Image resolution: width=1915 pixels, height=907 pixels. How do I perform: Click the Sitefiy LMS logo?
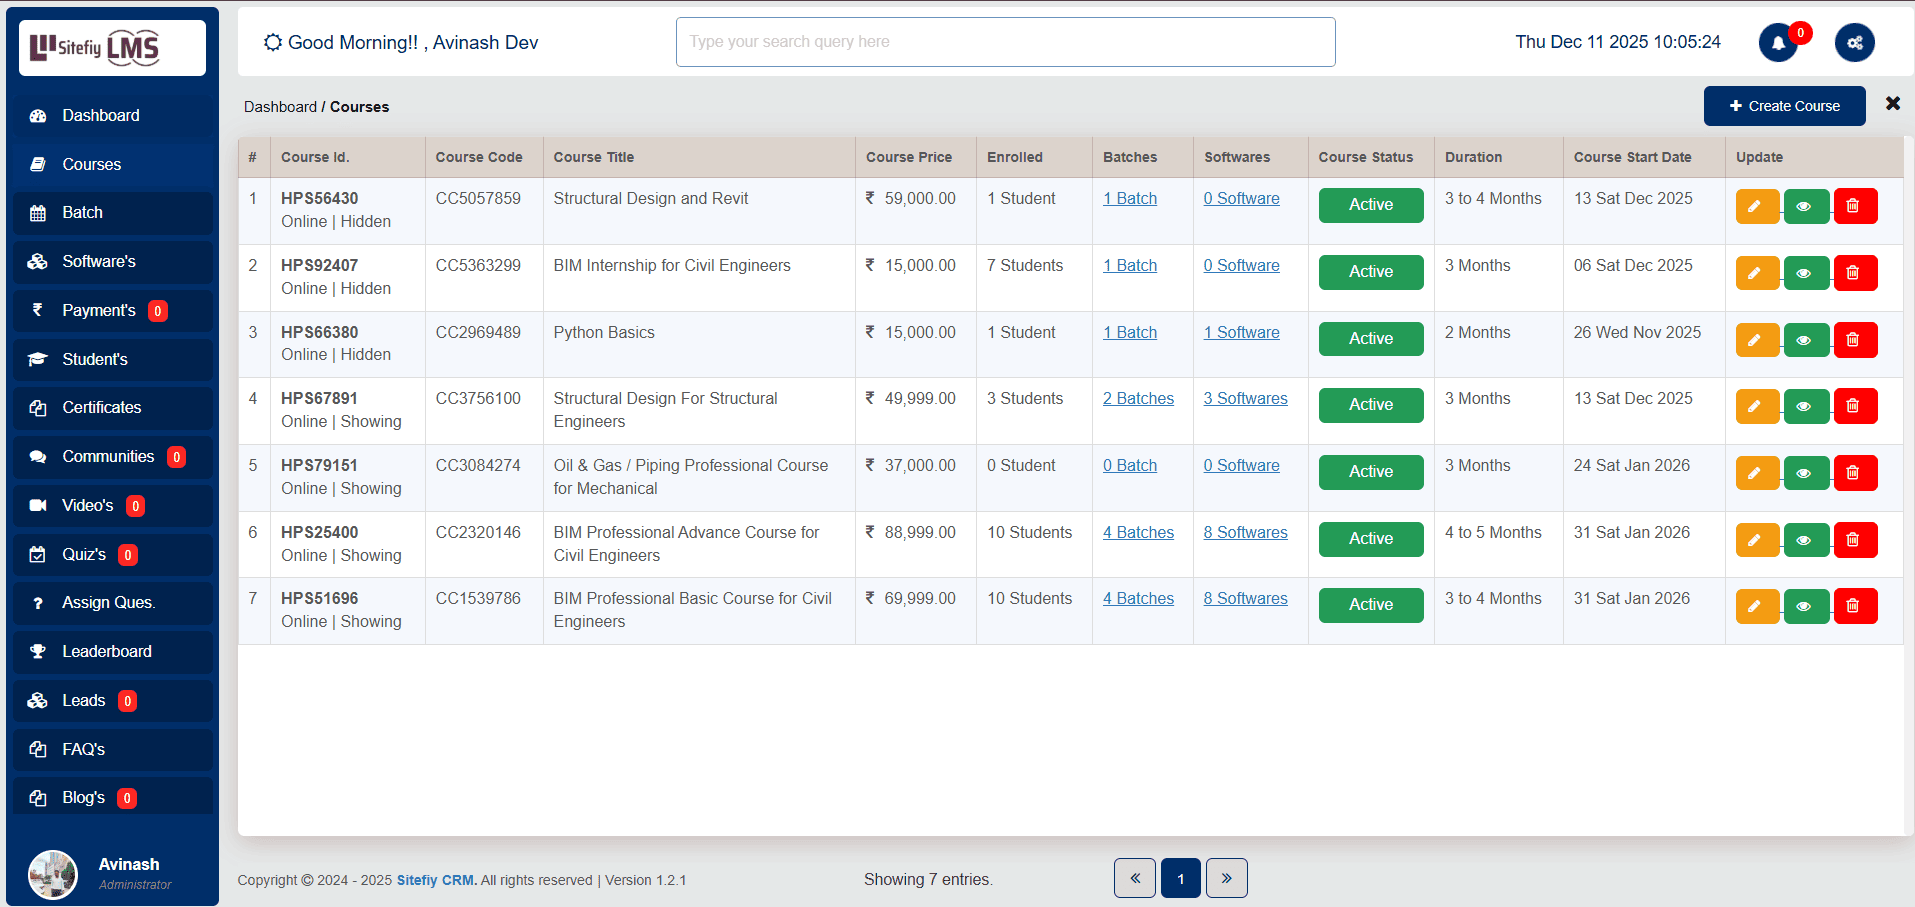pyautogui.click(x=111, y=47)
